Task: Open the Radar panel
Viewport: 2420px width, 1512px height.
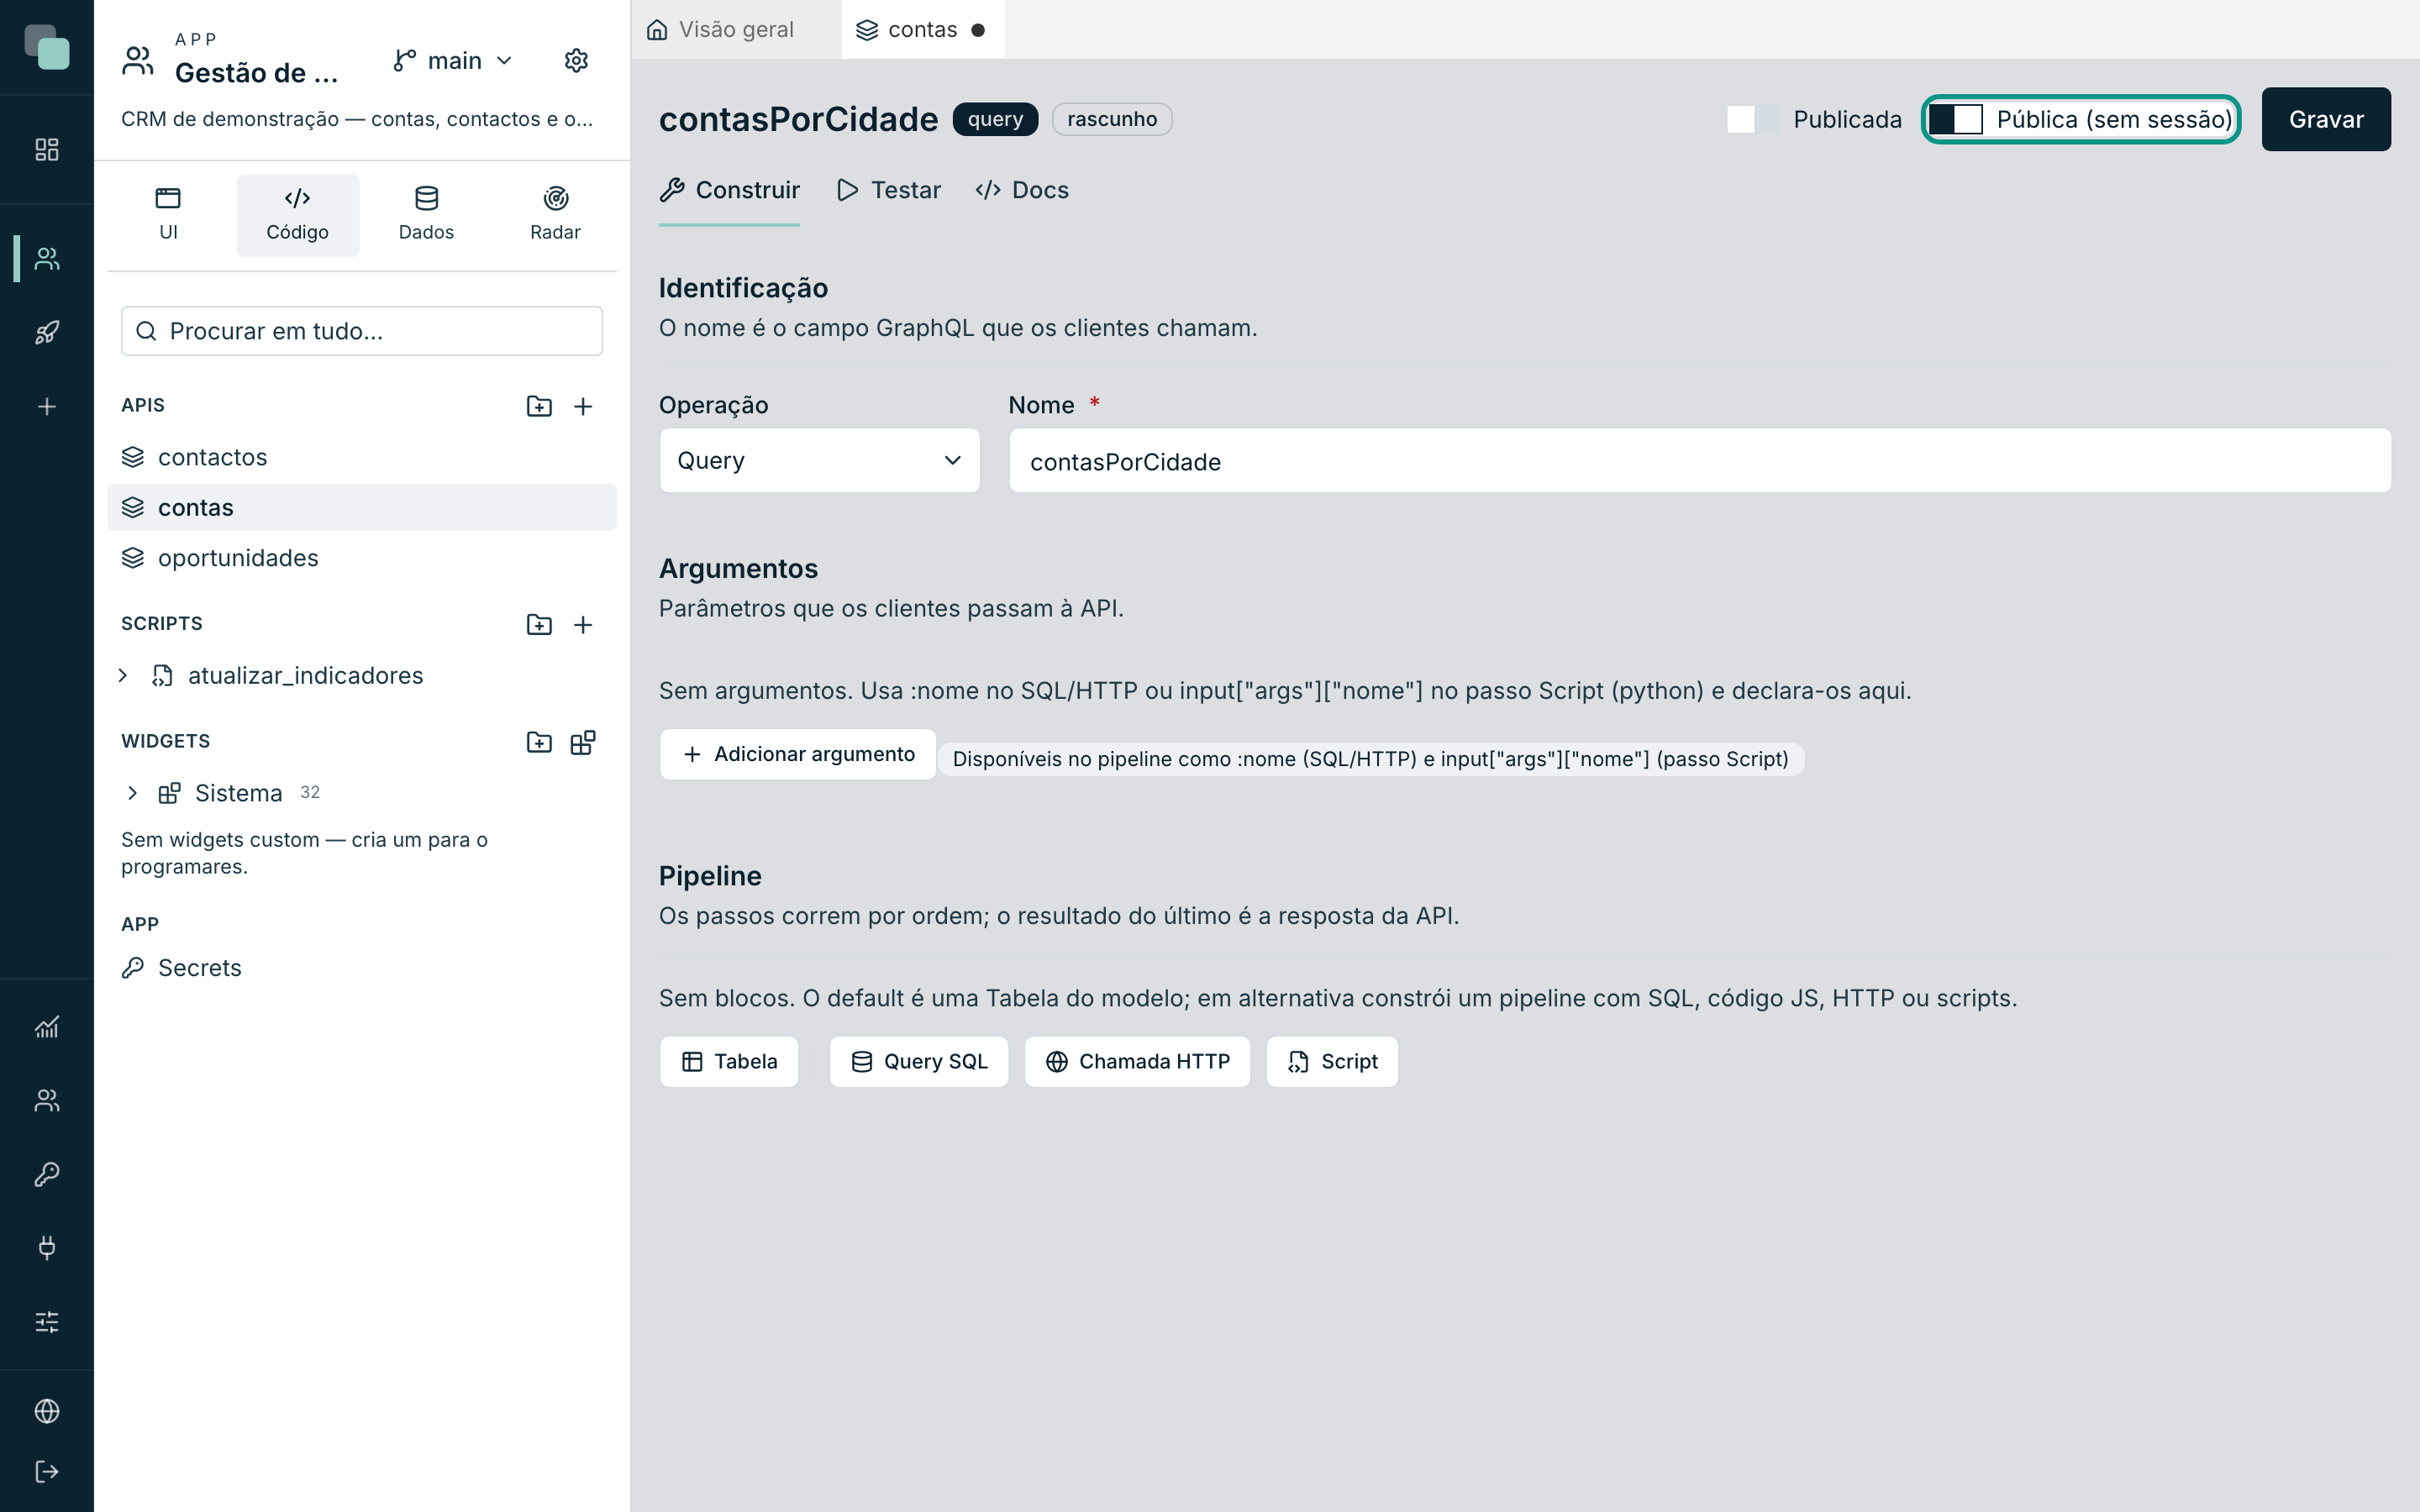Action: [555, 215]
